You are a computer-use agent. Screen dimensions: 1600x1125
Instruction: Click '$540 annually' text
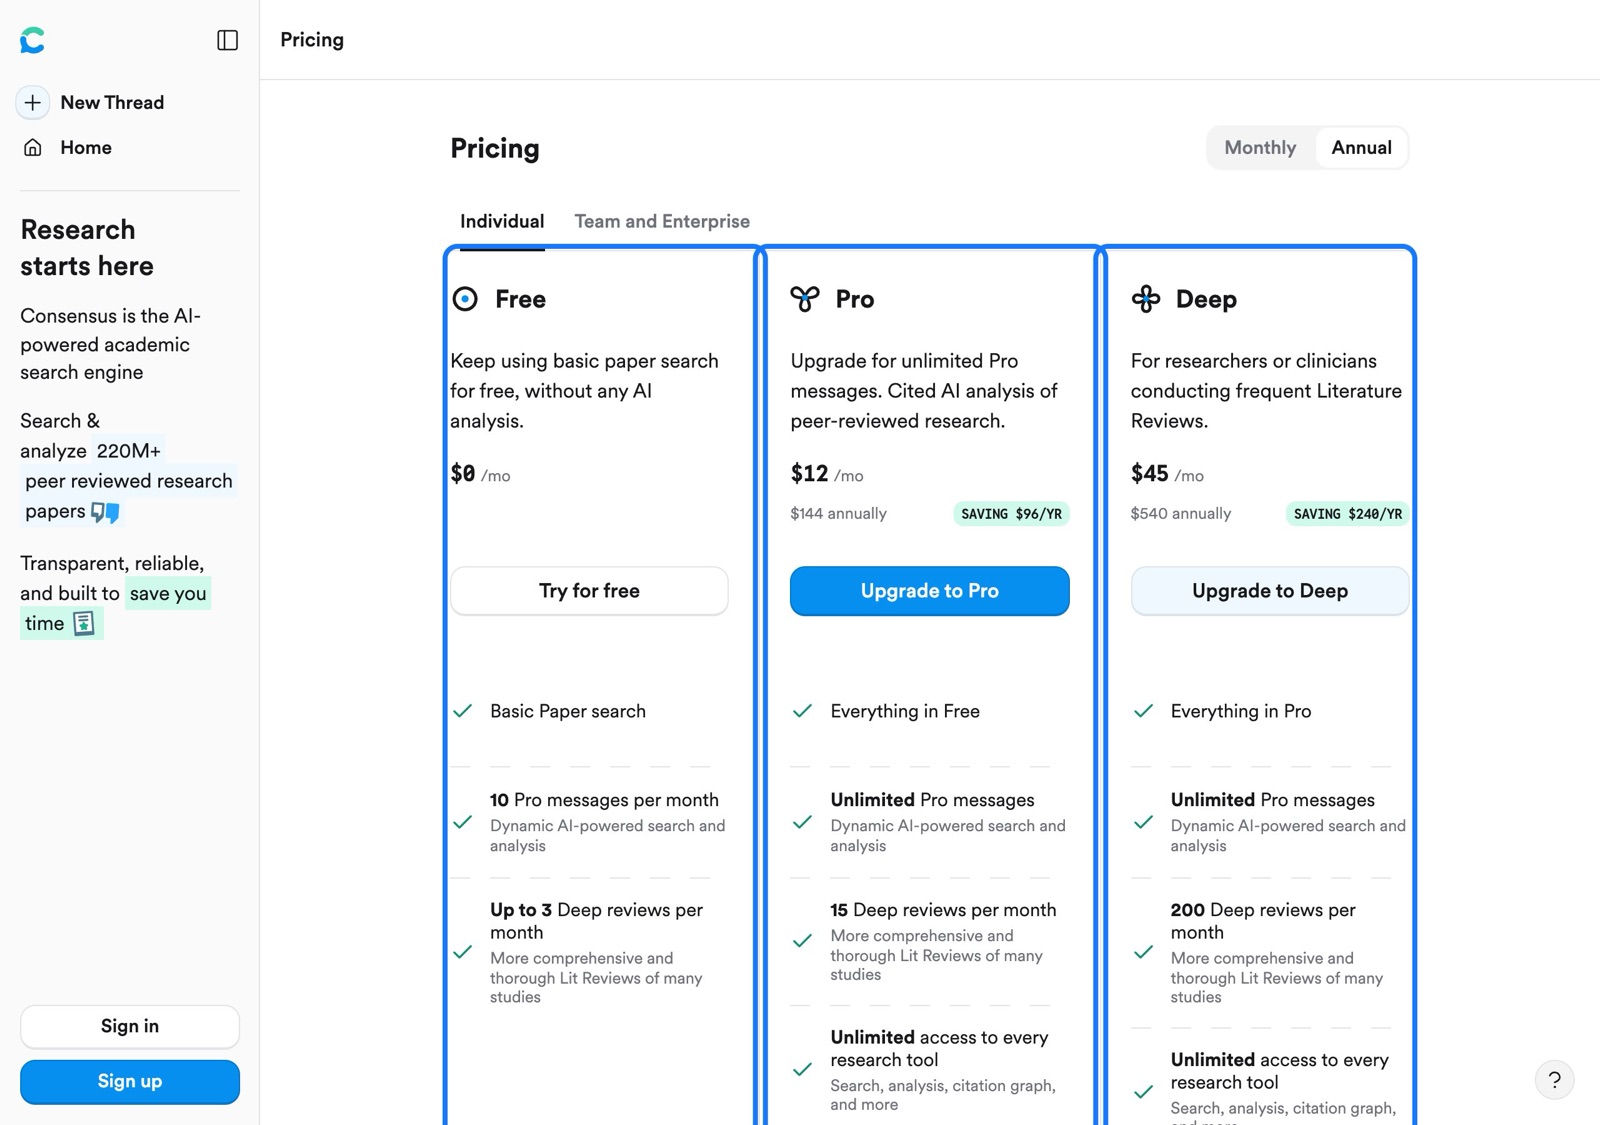click(1181, 514)
